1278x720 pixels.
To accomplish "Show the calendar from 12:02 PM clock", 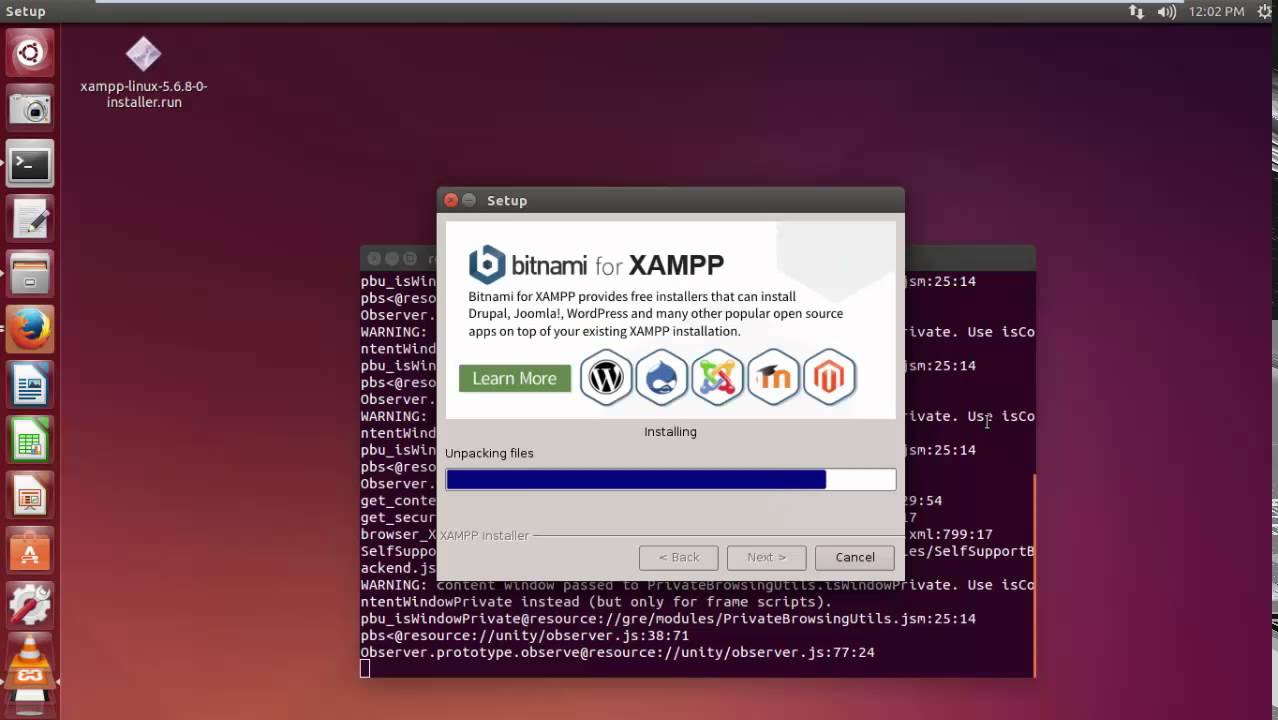I will pos(1216,11).
